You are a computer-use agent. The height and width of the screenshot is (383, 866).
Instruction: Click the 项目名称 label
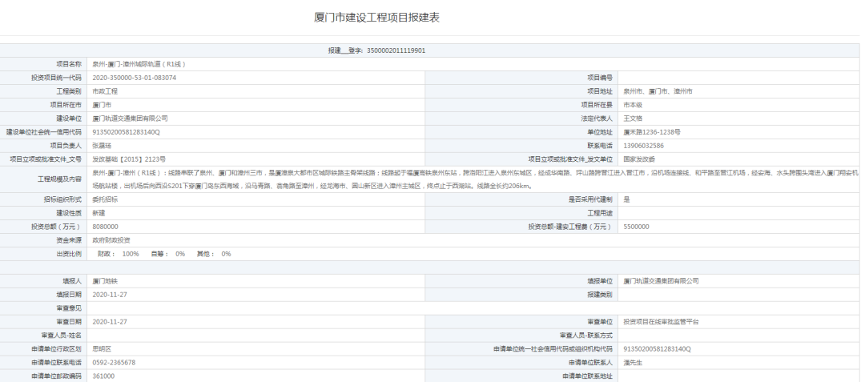(x=69, y=64)
